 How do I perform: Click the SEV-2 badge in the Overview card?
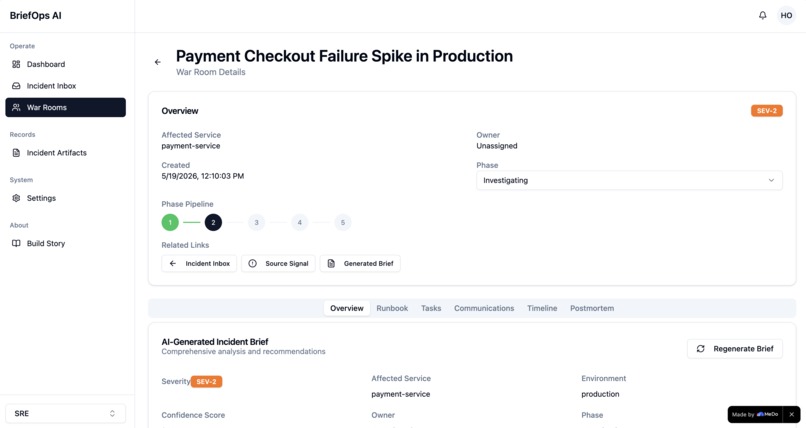tap(766, 110)
